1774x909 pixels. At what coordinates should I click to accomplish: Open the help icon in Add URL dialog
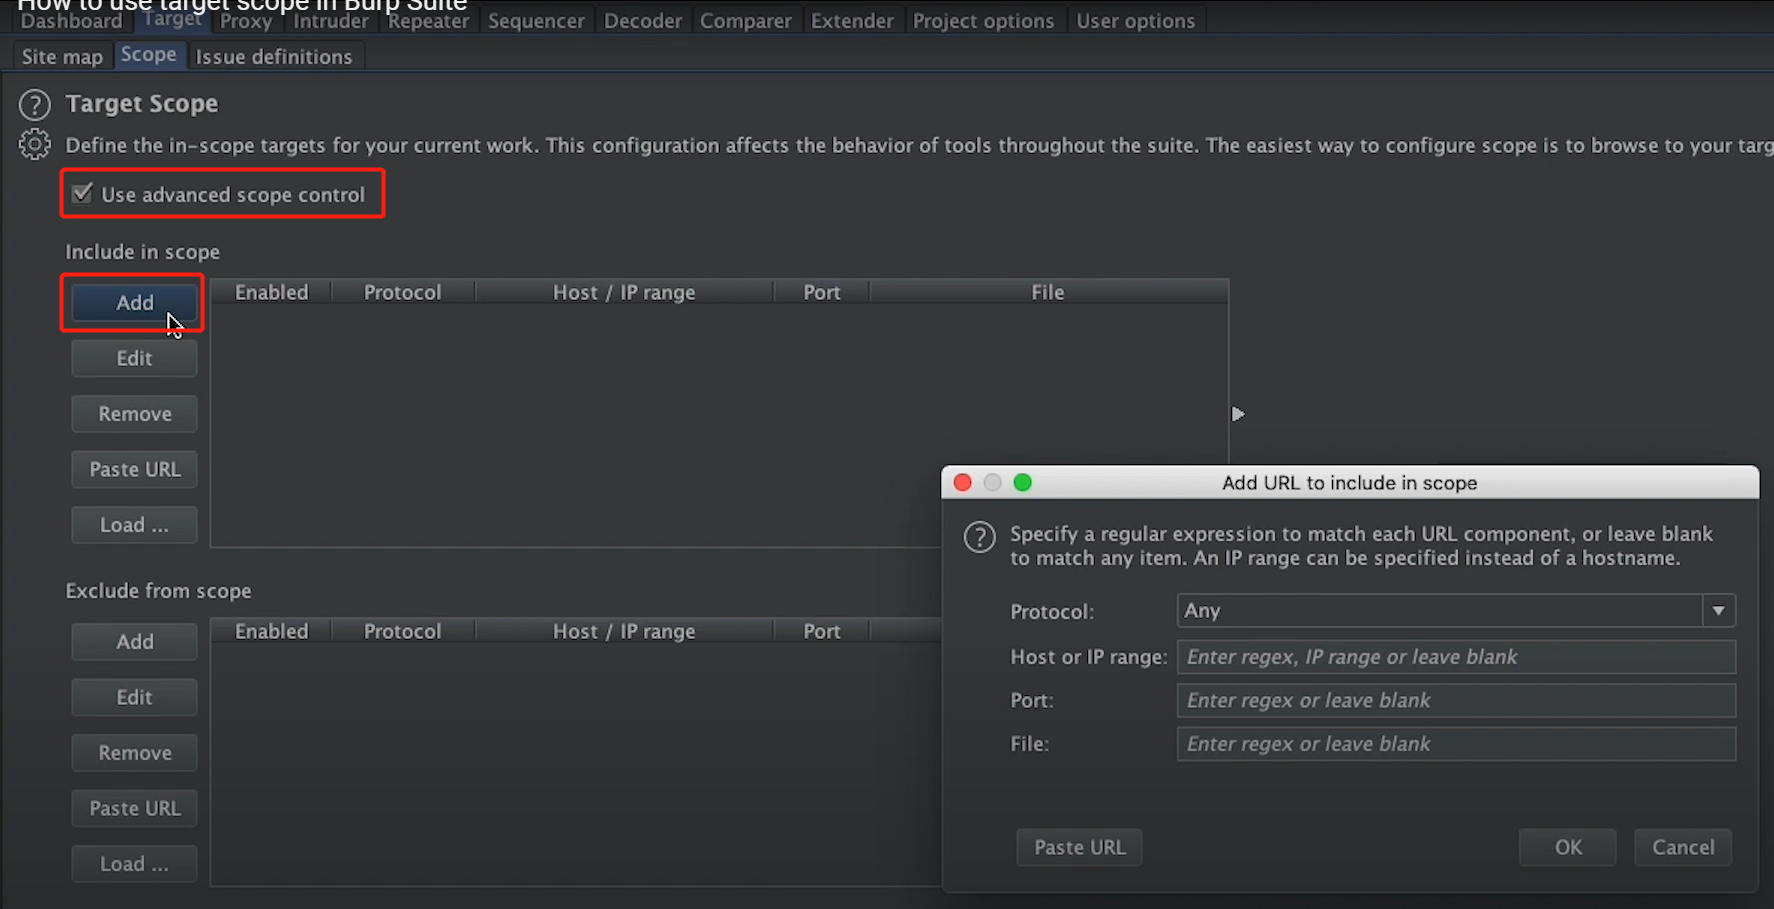click(980, 537)
